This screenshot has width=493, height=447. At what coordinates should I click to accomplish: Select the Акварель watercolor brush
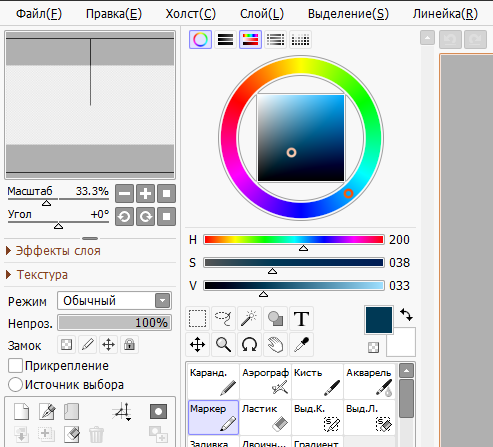pos(369,381)
